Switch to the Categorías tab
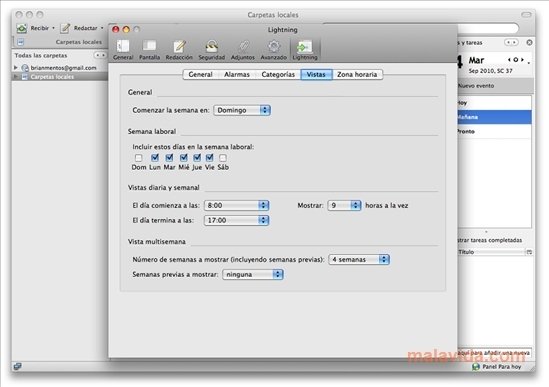The width and height of the screenshot is (549, 387). tap(278, 74)
